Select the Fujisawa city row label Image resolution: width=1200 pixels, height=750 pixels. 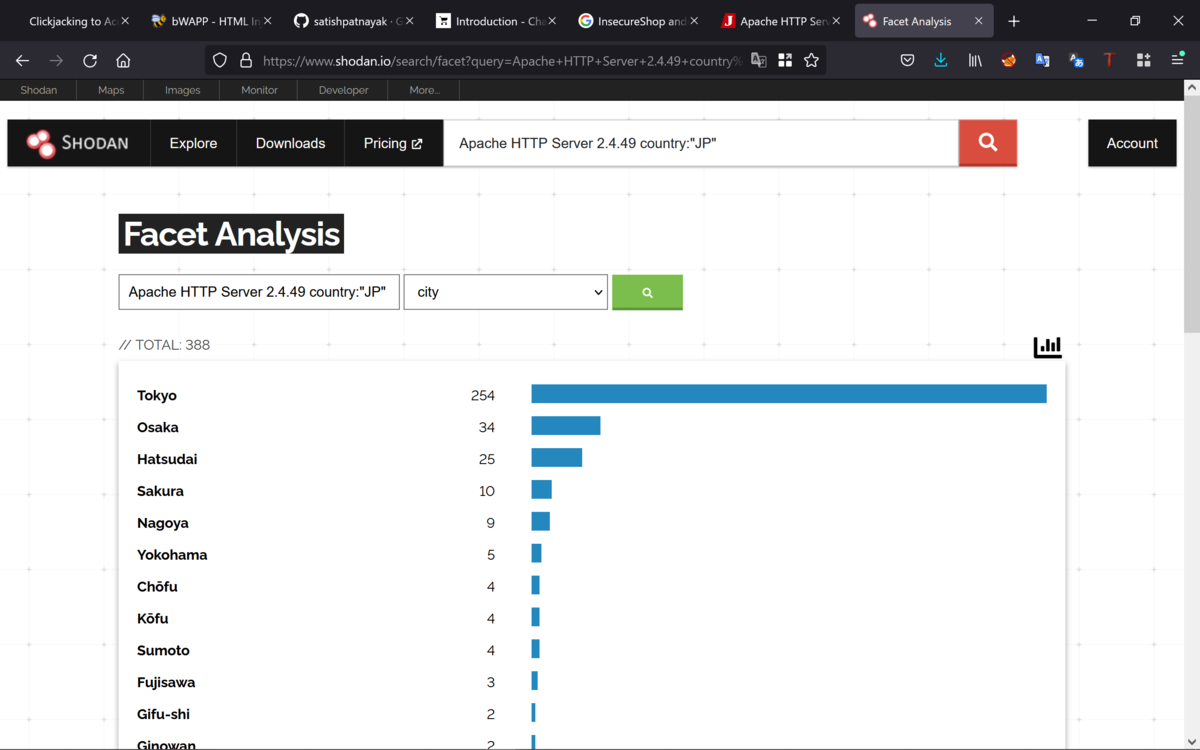click(x=166, y=683)
